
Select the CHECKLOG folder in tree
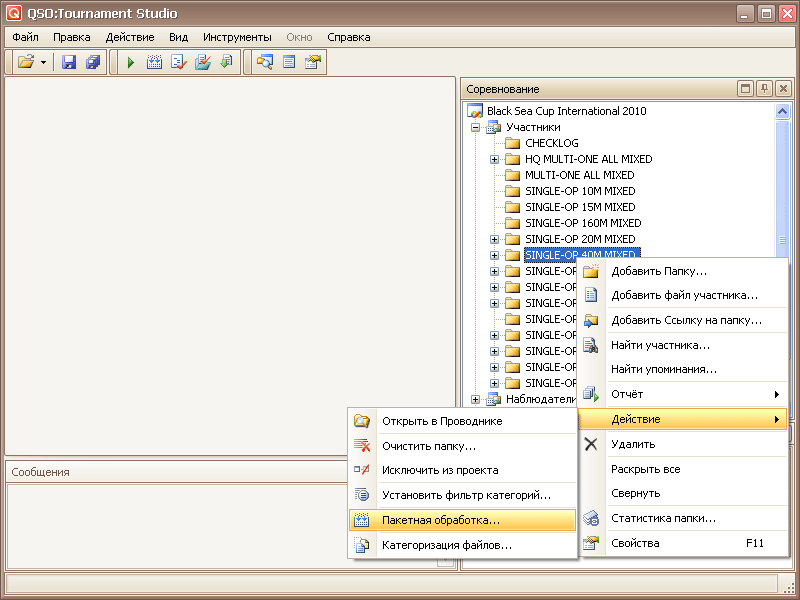click(551, 143)
